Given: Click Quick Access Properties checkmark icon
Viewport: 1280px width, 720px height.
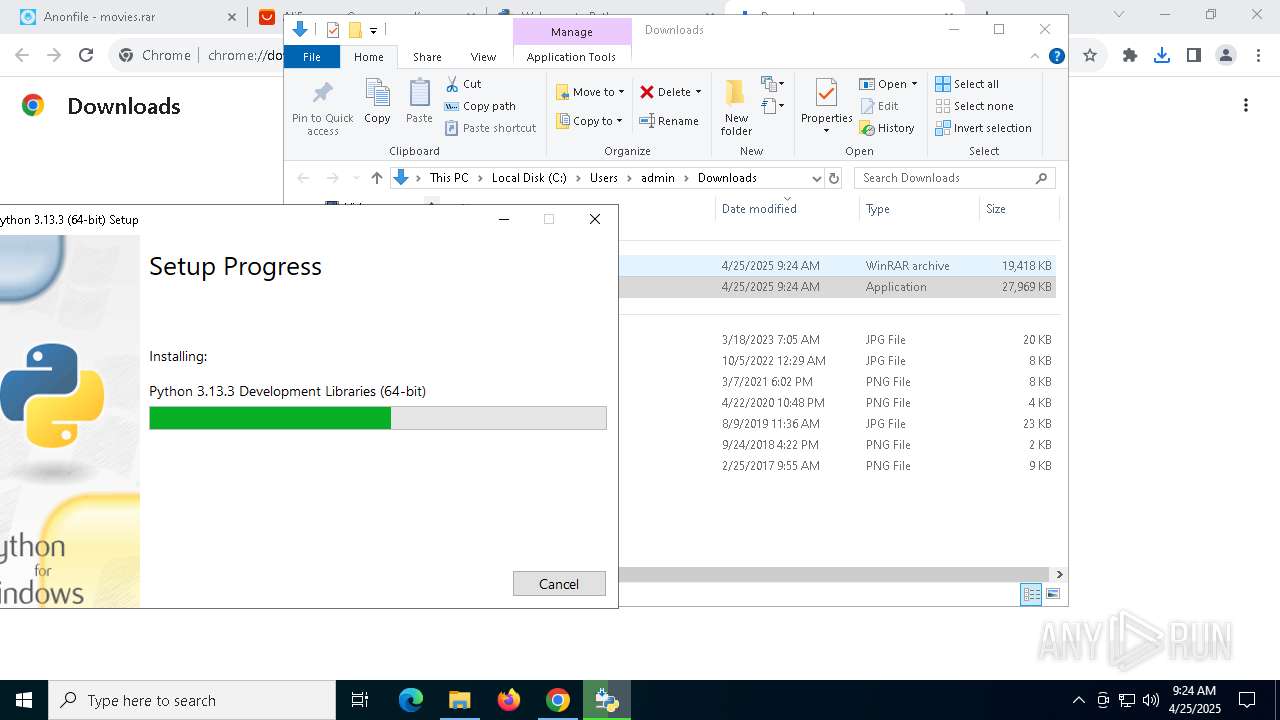Looking at the screenshot, I should click(332, 30).
